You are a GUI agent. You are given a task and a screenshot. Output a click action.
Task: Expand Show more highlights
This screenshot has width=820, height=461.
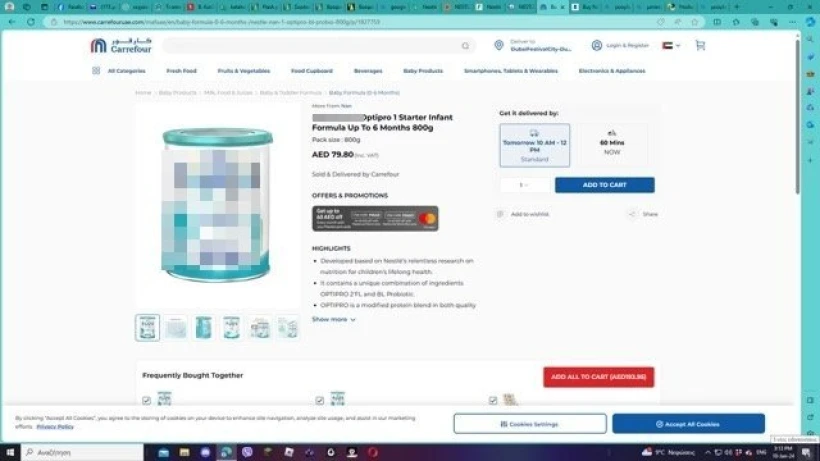(x=333, y=320)
